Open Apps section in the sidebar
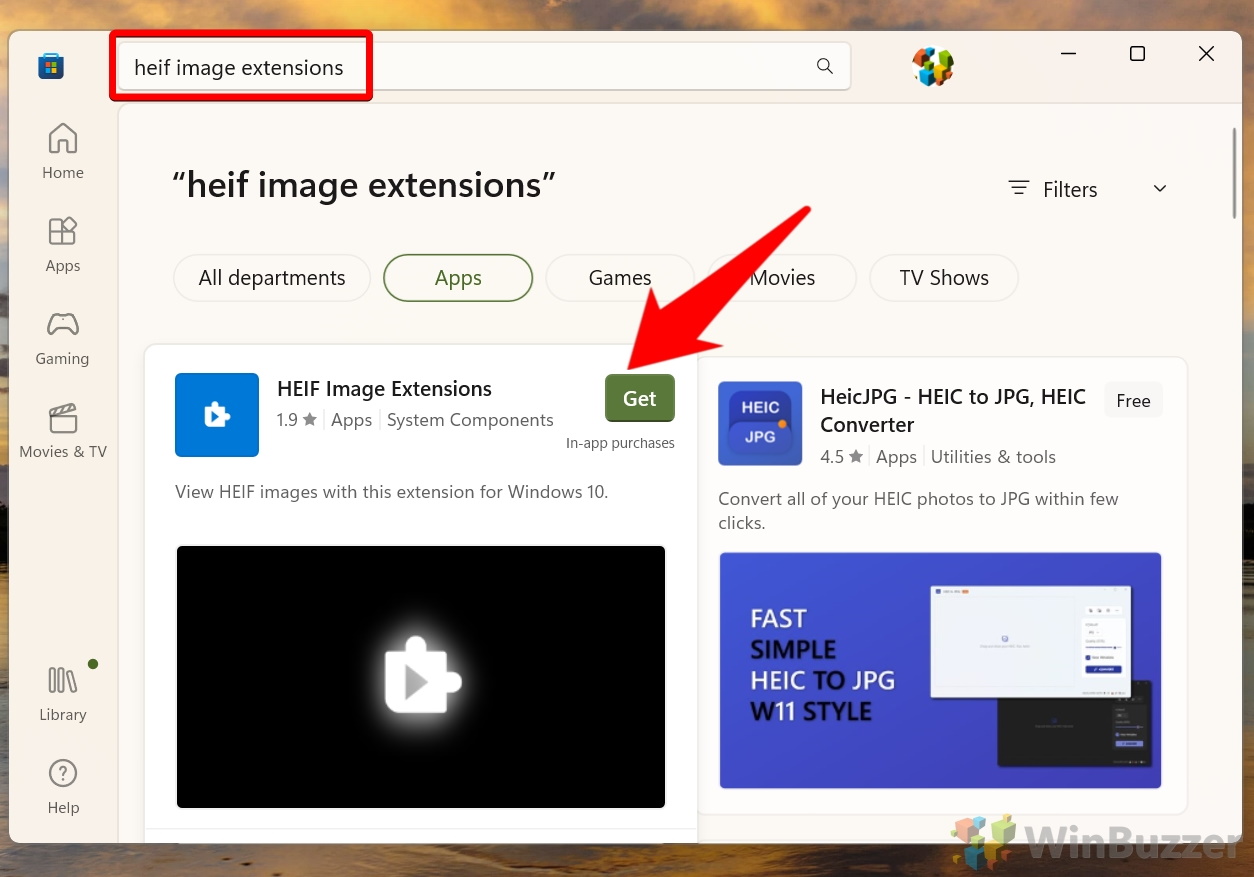 pos(63,245)
